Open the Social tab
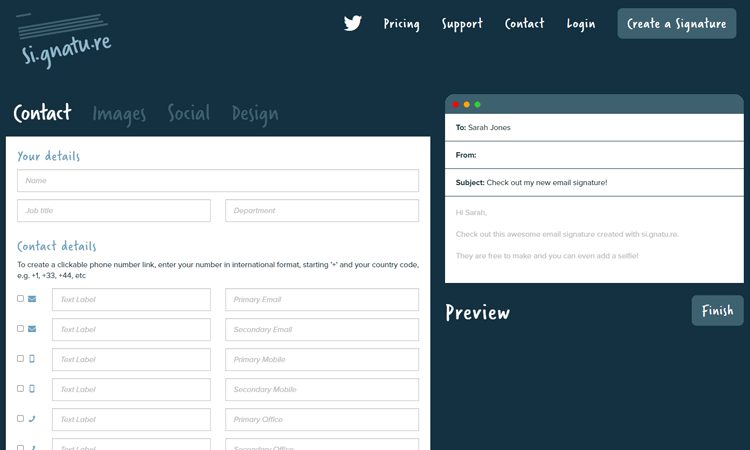The image size is (750, 450). pos(189,113)
